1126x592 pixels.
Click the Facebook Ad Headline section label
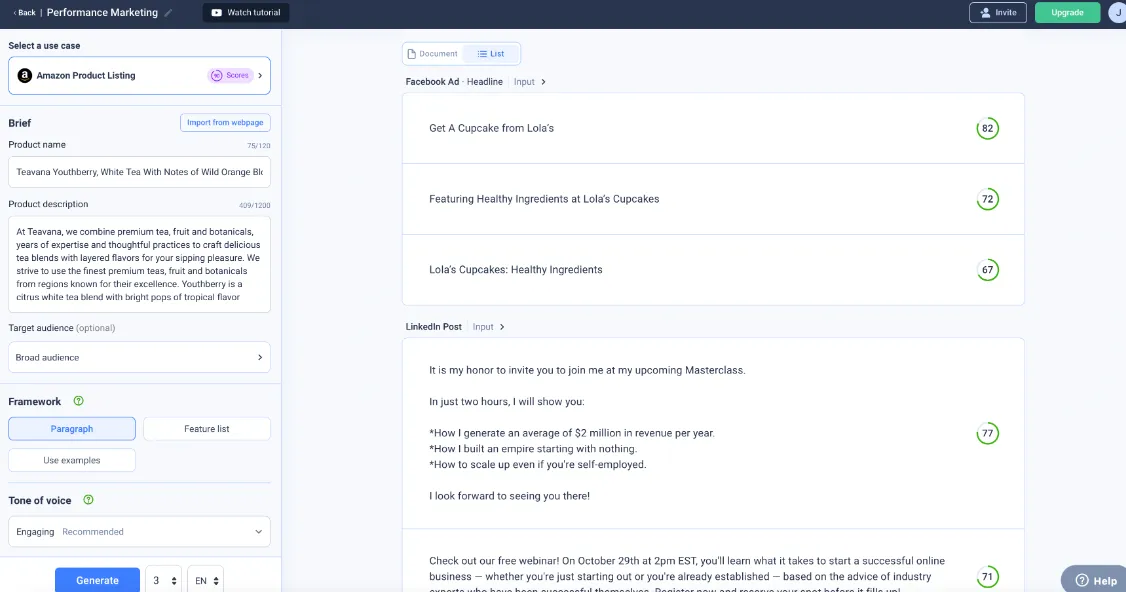point(454,82)
